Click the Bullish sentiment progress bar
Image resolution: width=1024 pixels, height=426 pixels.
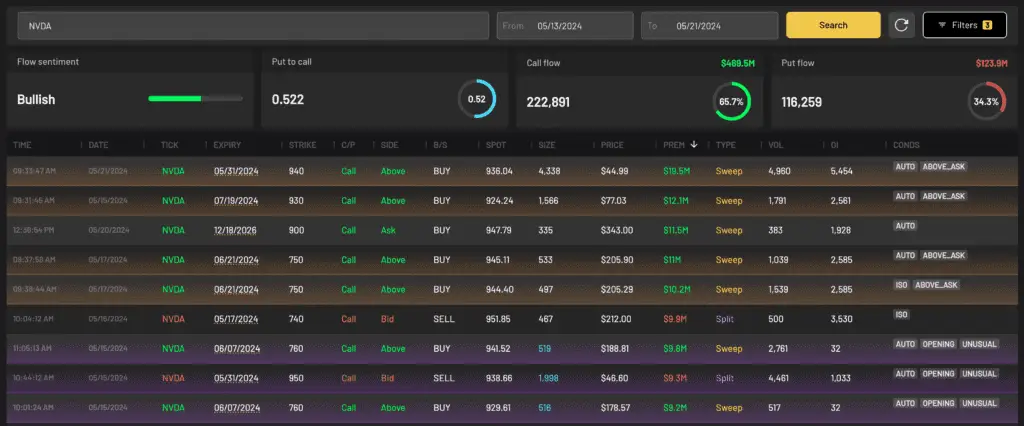click(x=195, y=99)
